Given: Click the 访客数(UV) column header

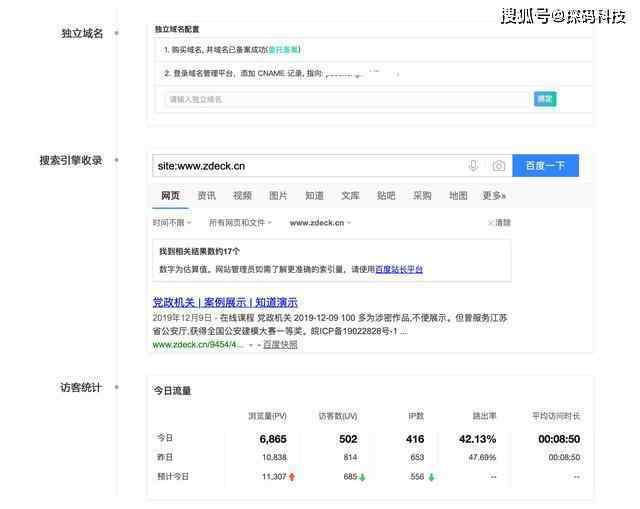Looking at the screenshot, I should [338, 416].
